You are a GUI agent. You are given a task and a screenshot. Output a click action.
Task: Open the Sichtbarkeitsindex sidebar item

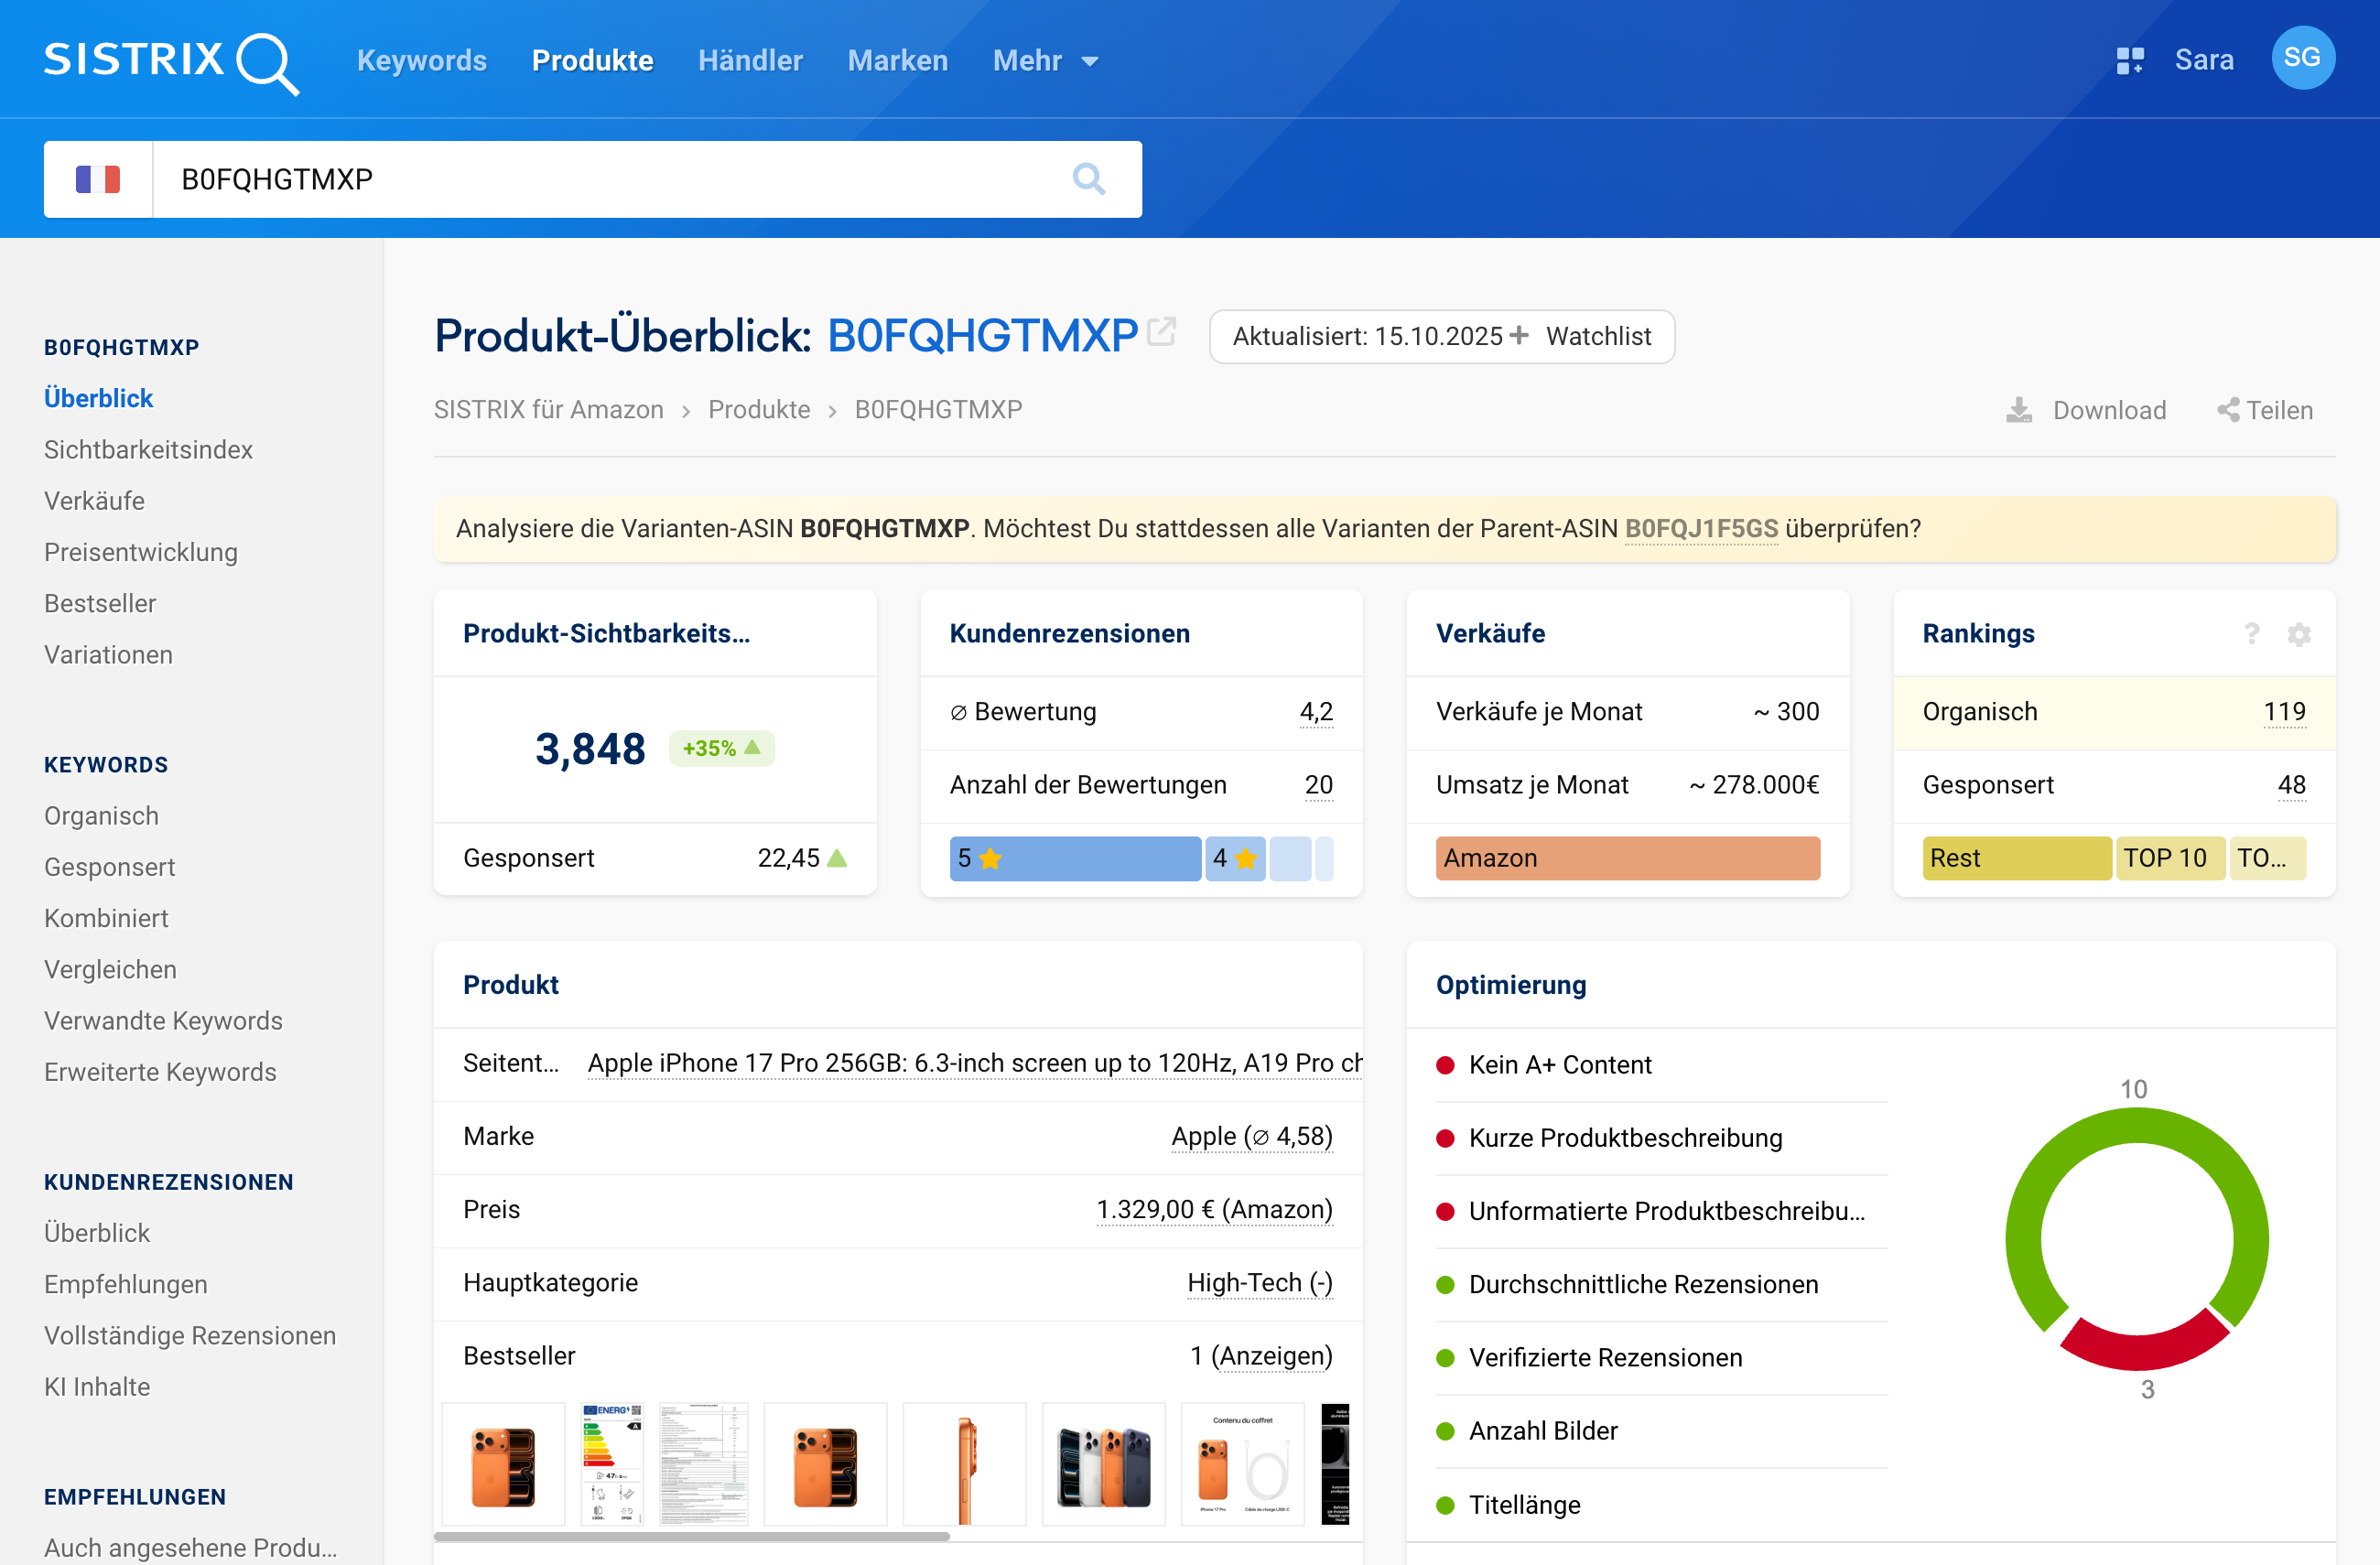click(x=148, y=450)
